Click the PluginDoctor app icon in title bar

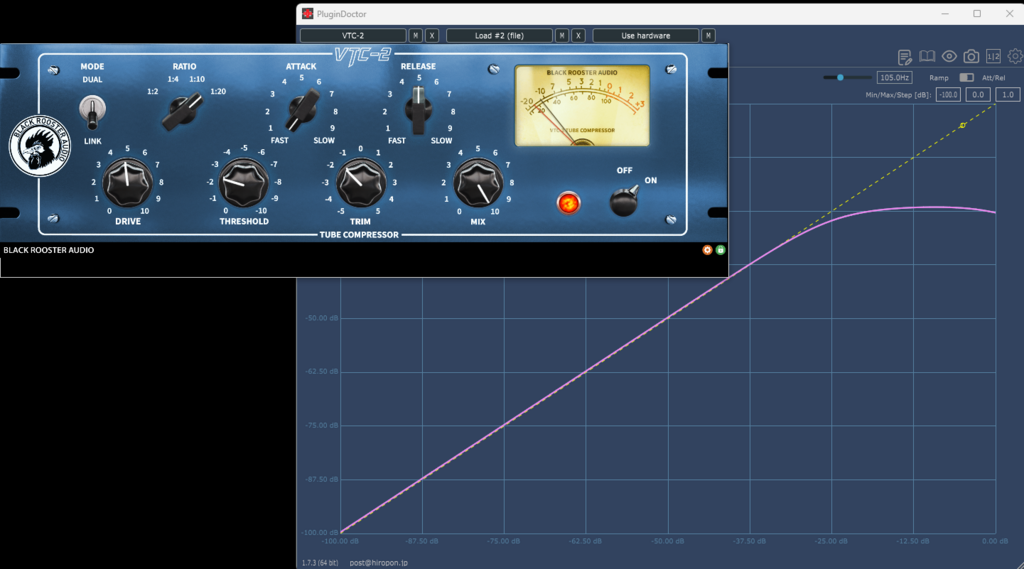307,14
